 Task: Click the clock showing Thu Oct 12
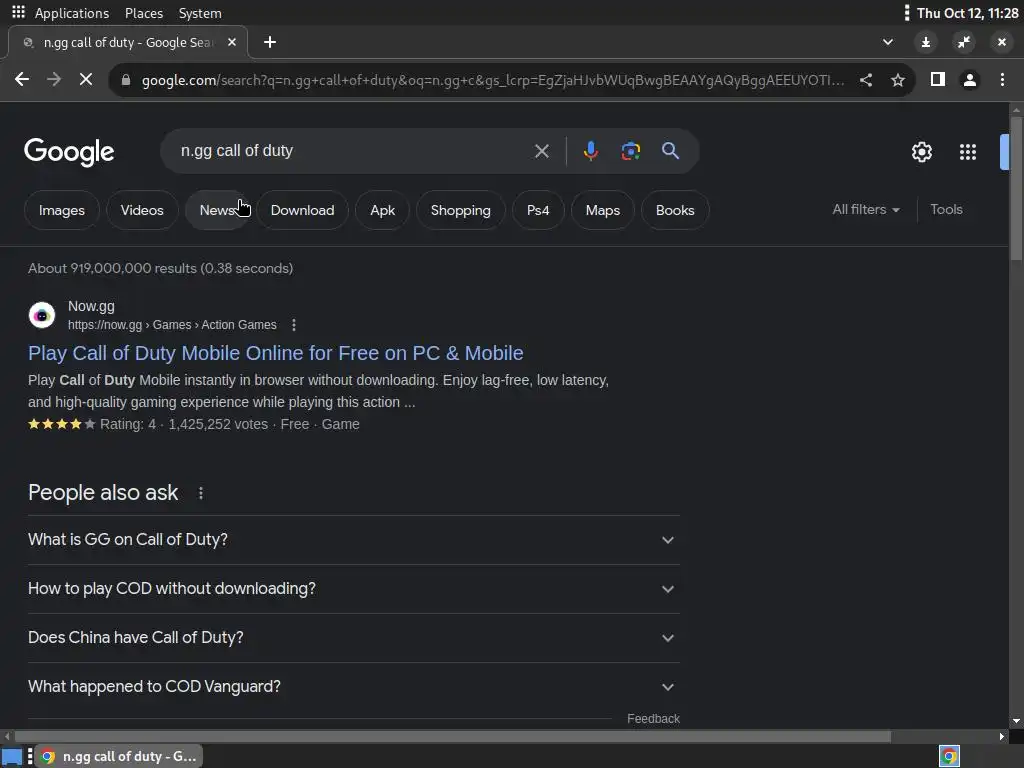point(967,13)
